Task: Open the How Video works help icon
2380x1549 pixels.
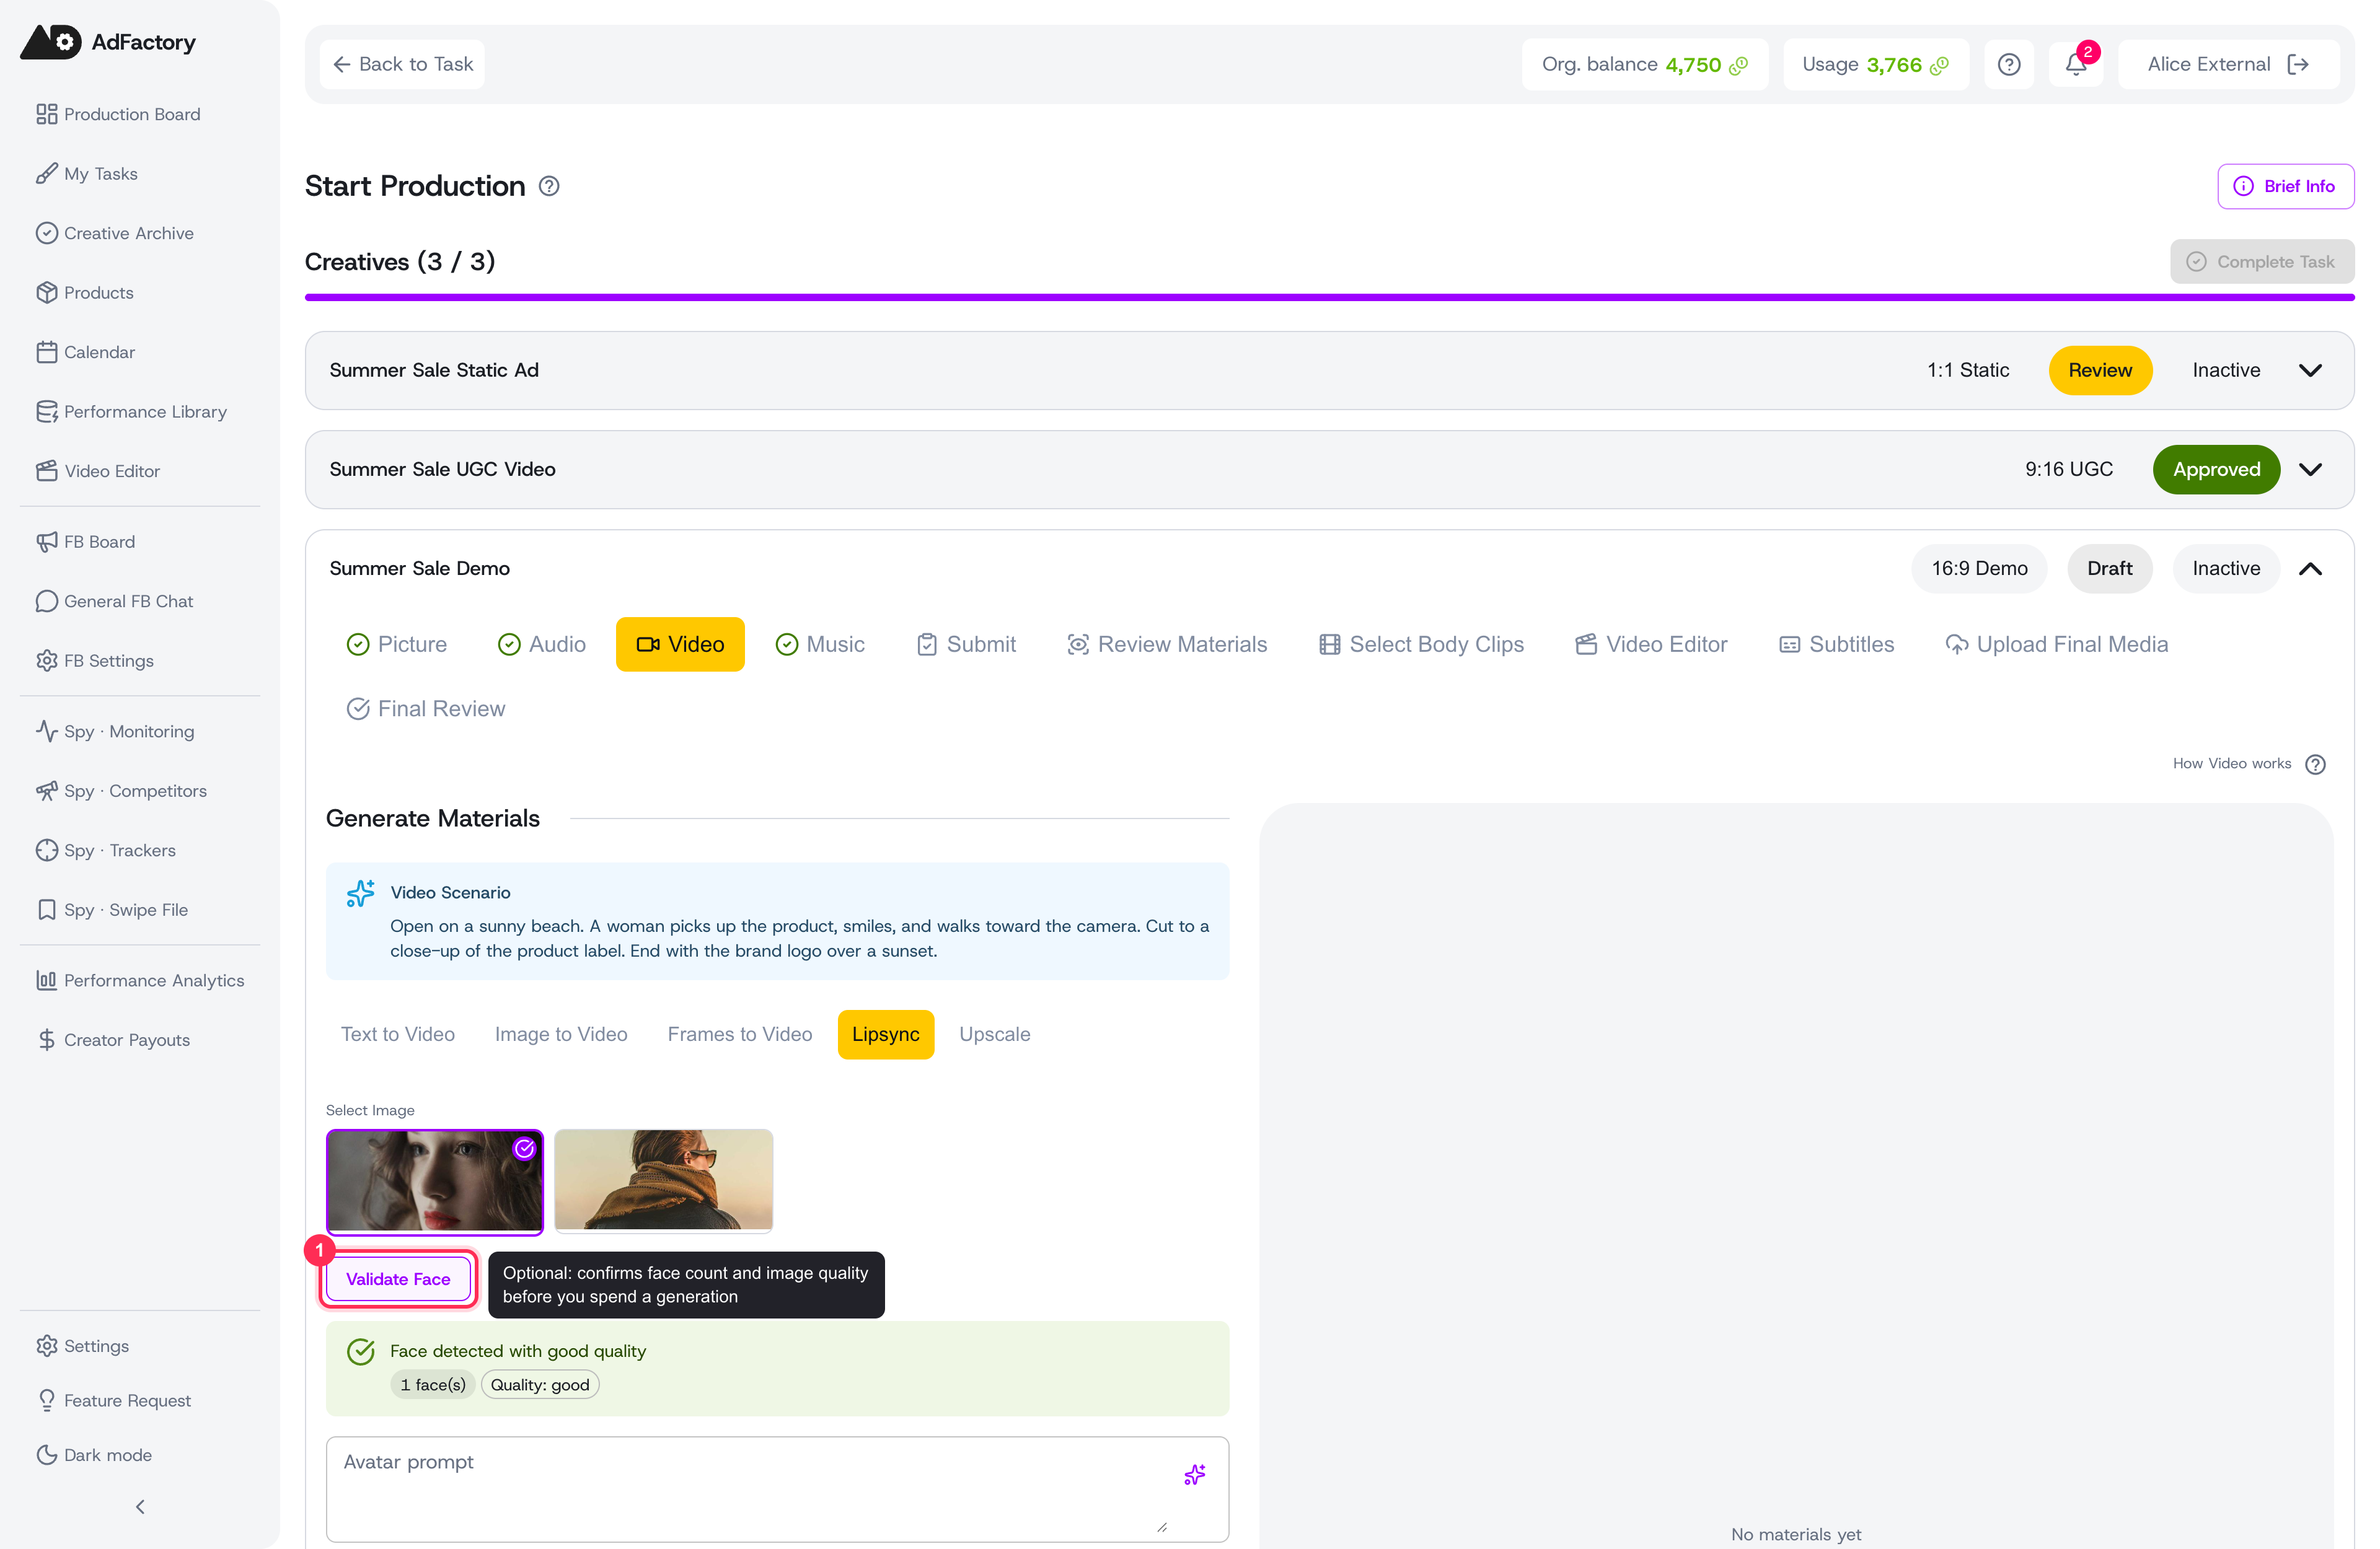Action: (2315, 764)
